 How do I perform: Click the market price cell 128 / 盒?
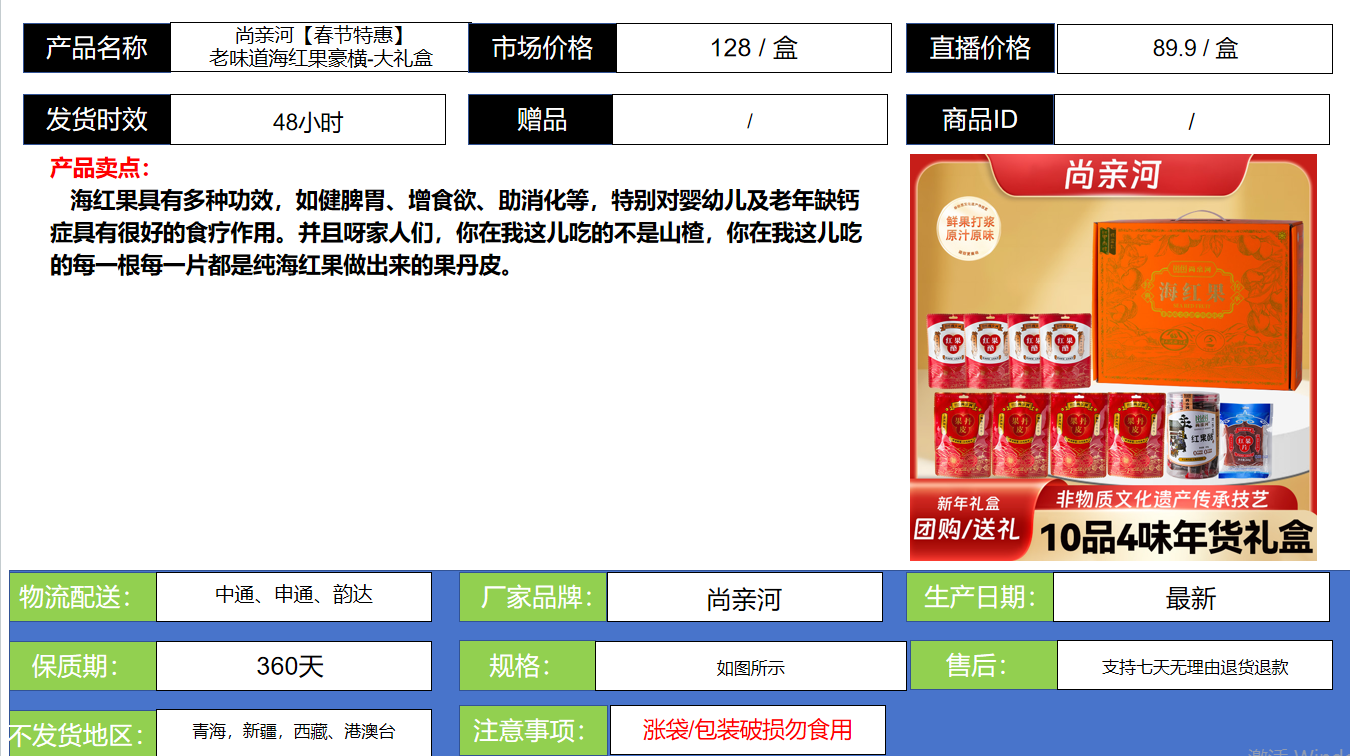pyautogui.click(x=753, y=48)
